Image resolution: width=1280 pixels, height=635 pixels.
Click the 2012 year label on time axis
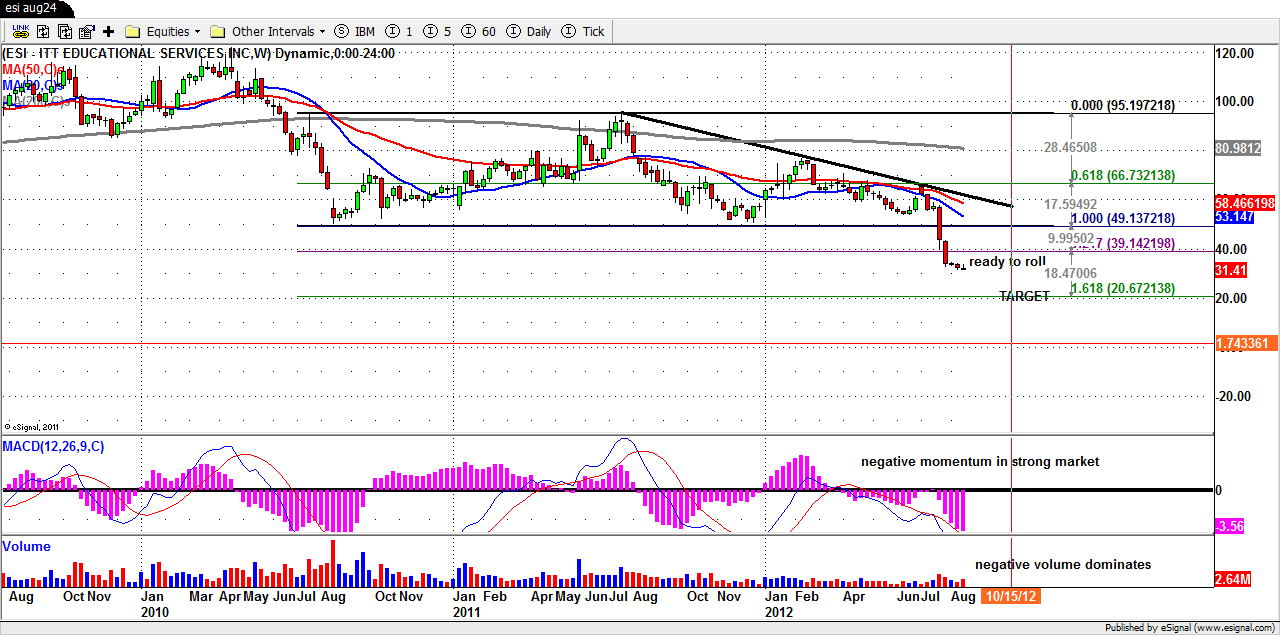tap(779, 611)
